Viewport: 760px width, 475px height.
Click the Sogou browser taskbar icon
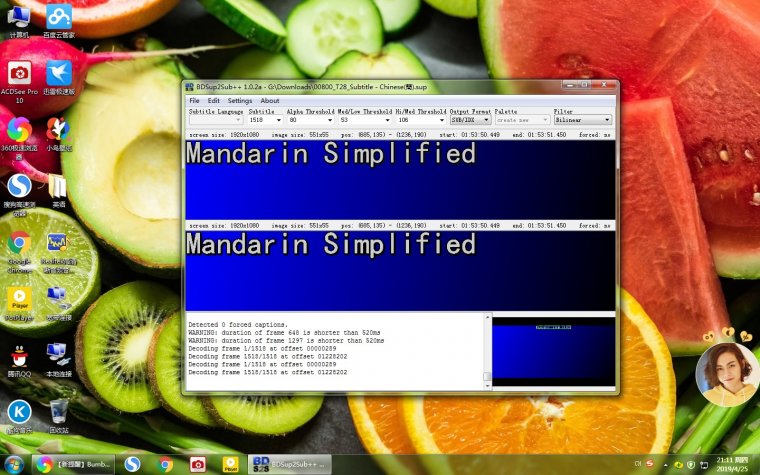pos(132,464)
